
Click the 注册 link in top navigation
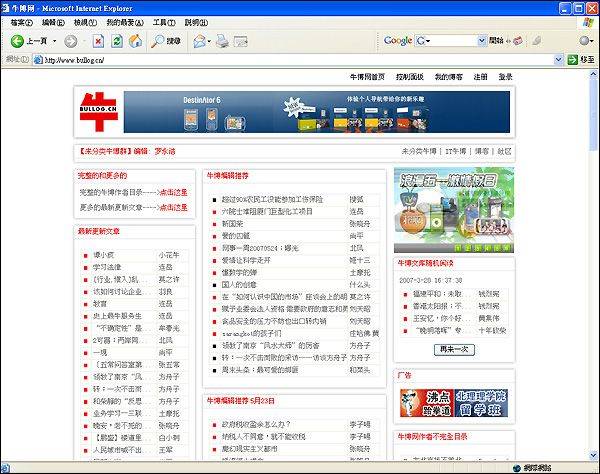click(481, 77)
